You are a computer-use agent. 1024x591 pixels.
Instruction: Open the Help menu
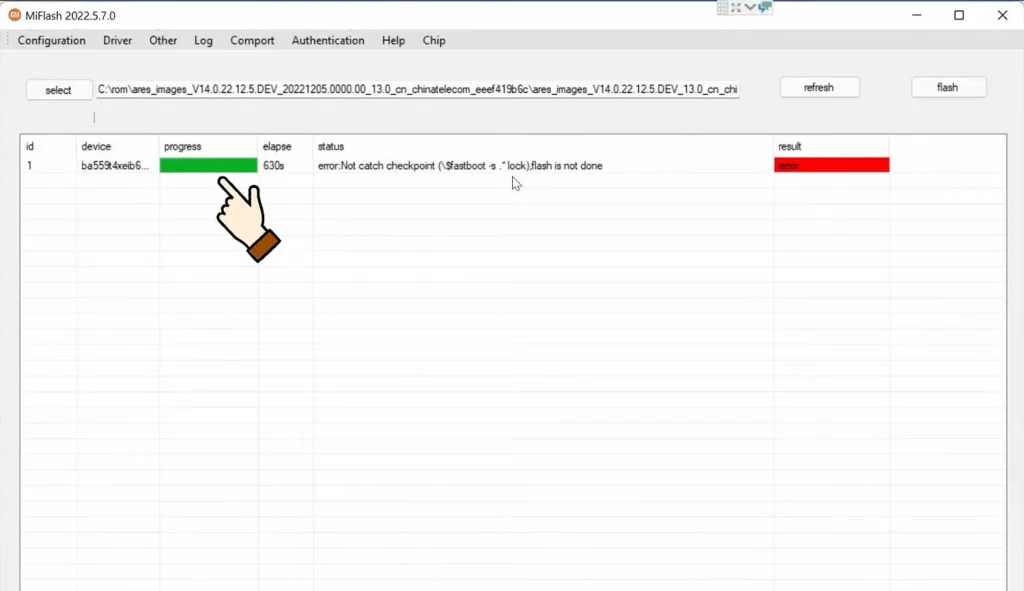tap(393, 41)
